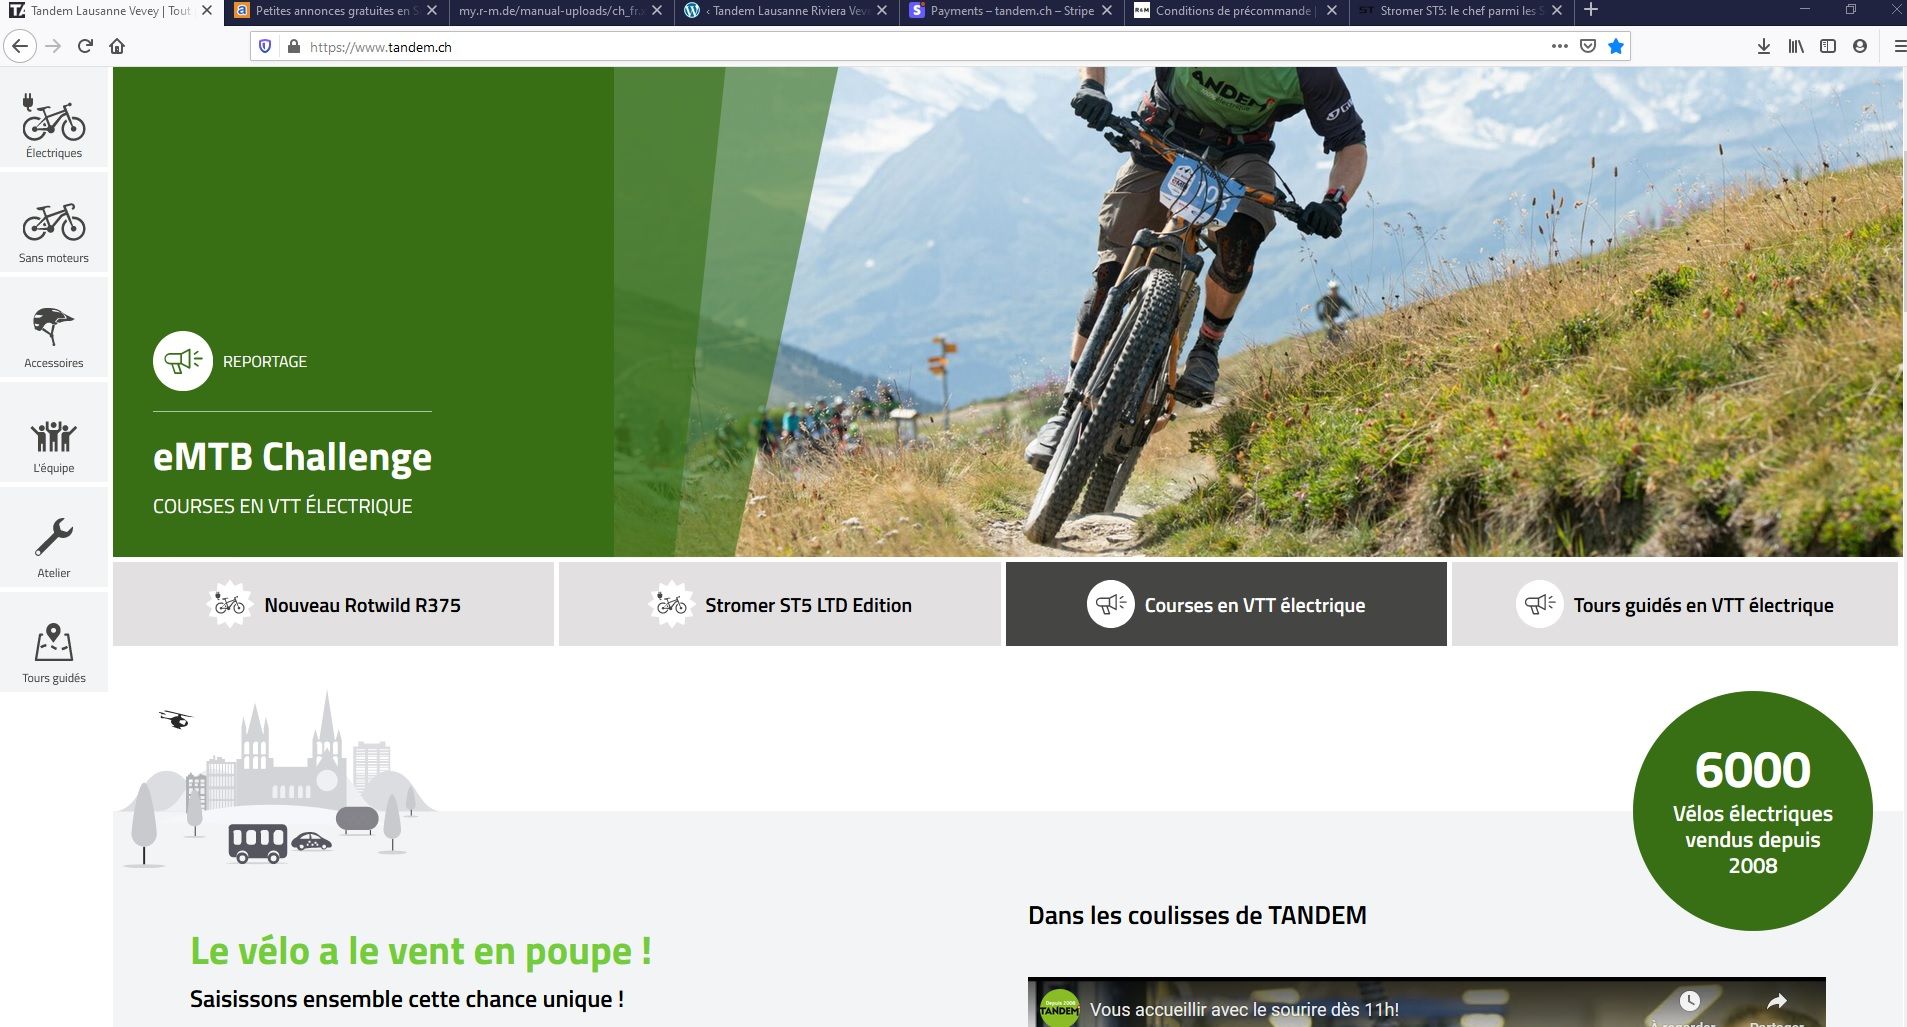Open L'équipe team page icon
Viewport: 1907px width, 1027px height.
pos(54,437)
